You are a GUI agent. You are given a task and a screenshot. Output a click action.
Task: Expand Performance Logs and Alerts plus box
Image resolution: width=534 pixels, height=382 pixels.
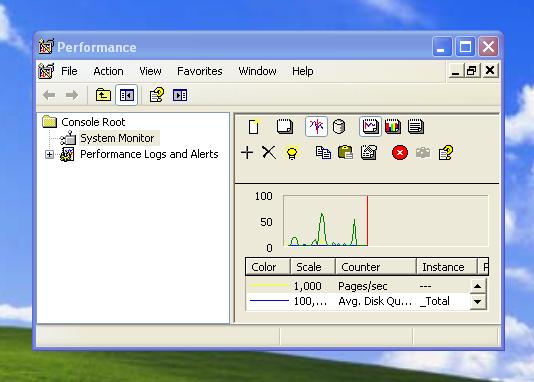[x=49, y=155]
